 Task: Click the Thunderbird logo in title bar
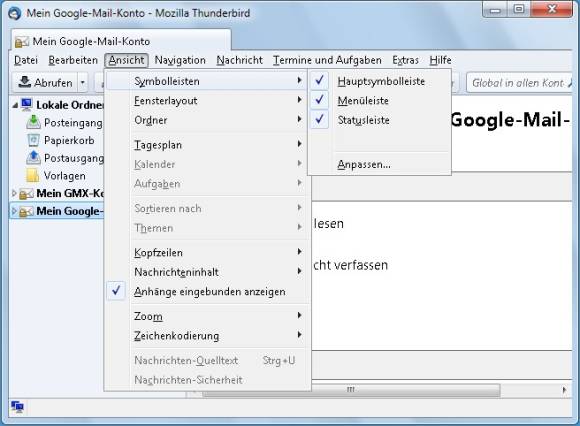[x=14, y=13]
